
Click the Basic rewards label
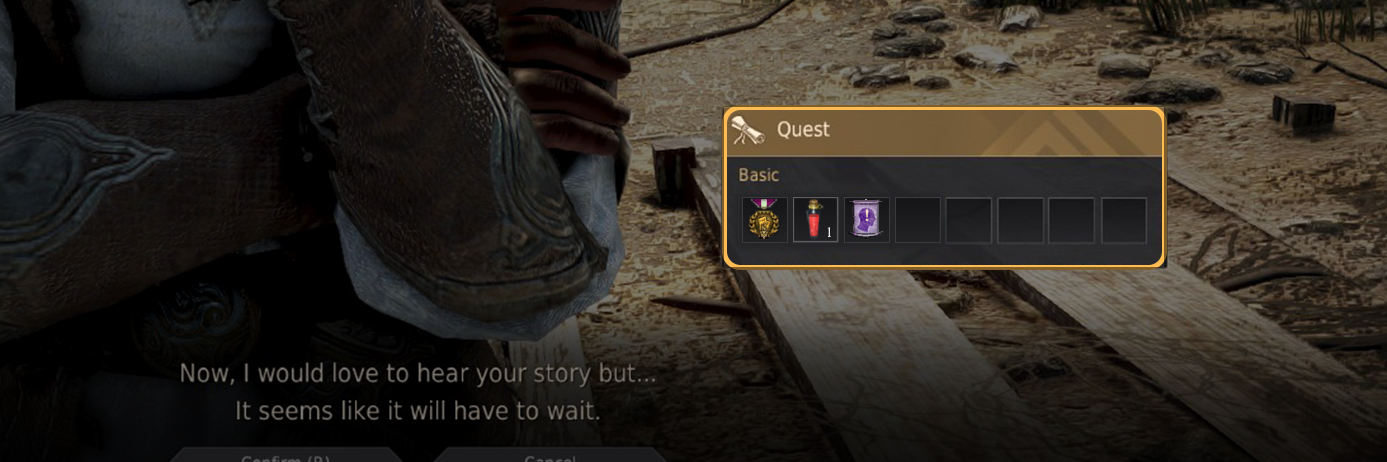pyautogui.click(x=758, y=175)
